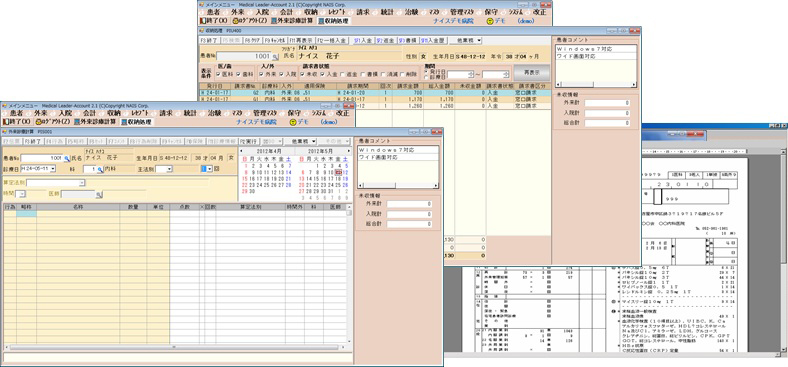Image resolution: width=788 pixels, height=367 pixels.
Task: Select the 発行日 radio button under 期間
Action: click(x=427, y=71)
